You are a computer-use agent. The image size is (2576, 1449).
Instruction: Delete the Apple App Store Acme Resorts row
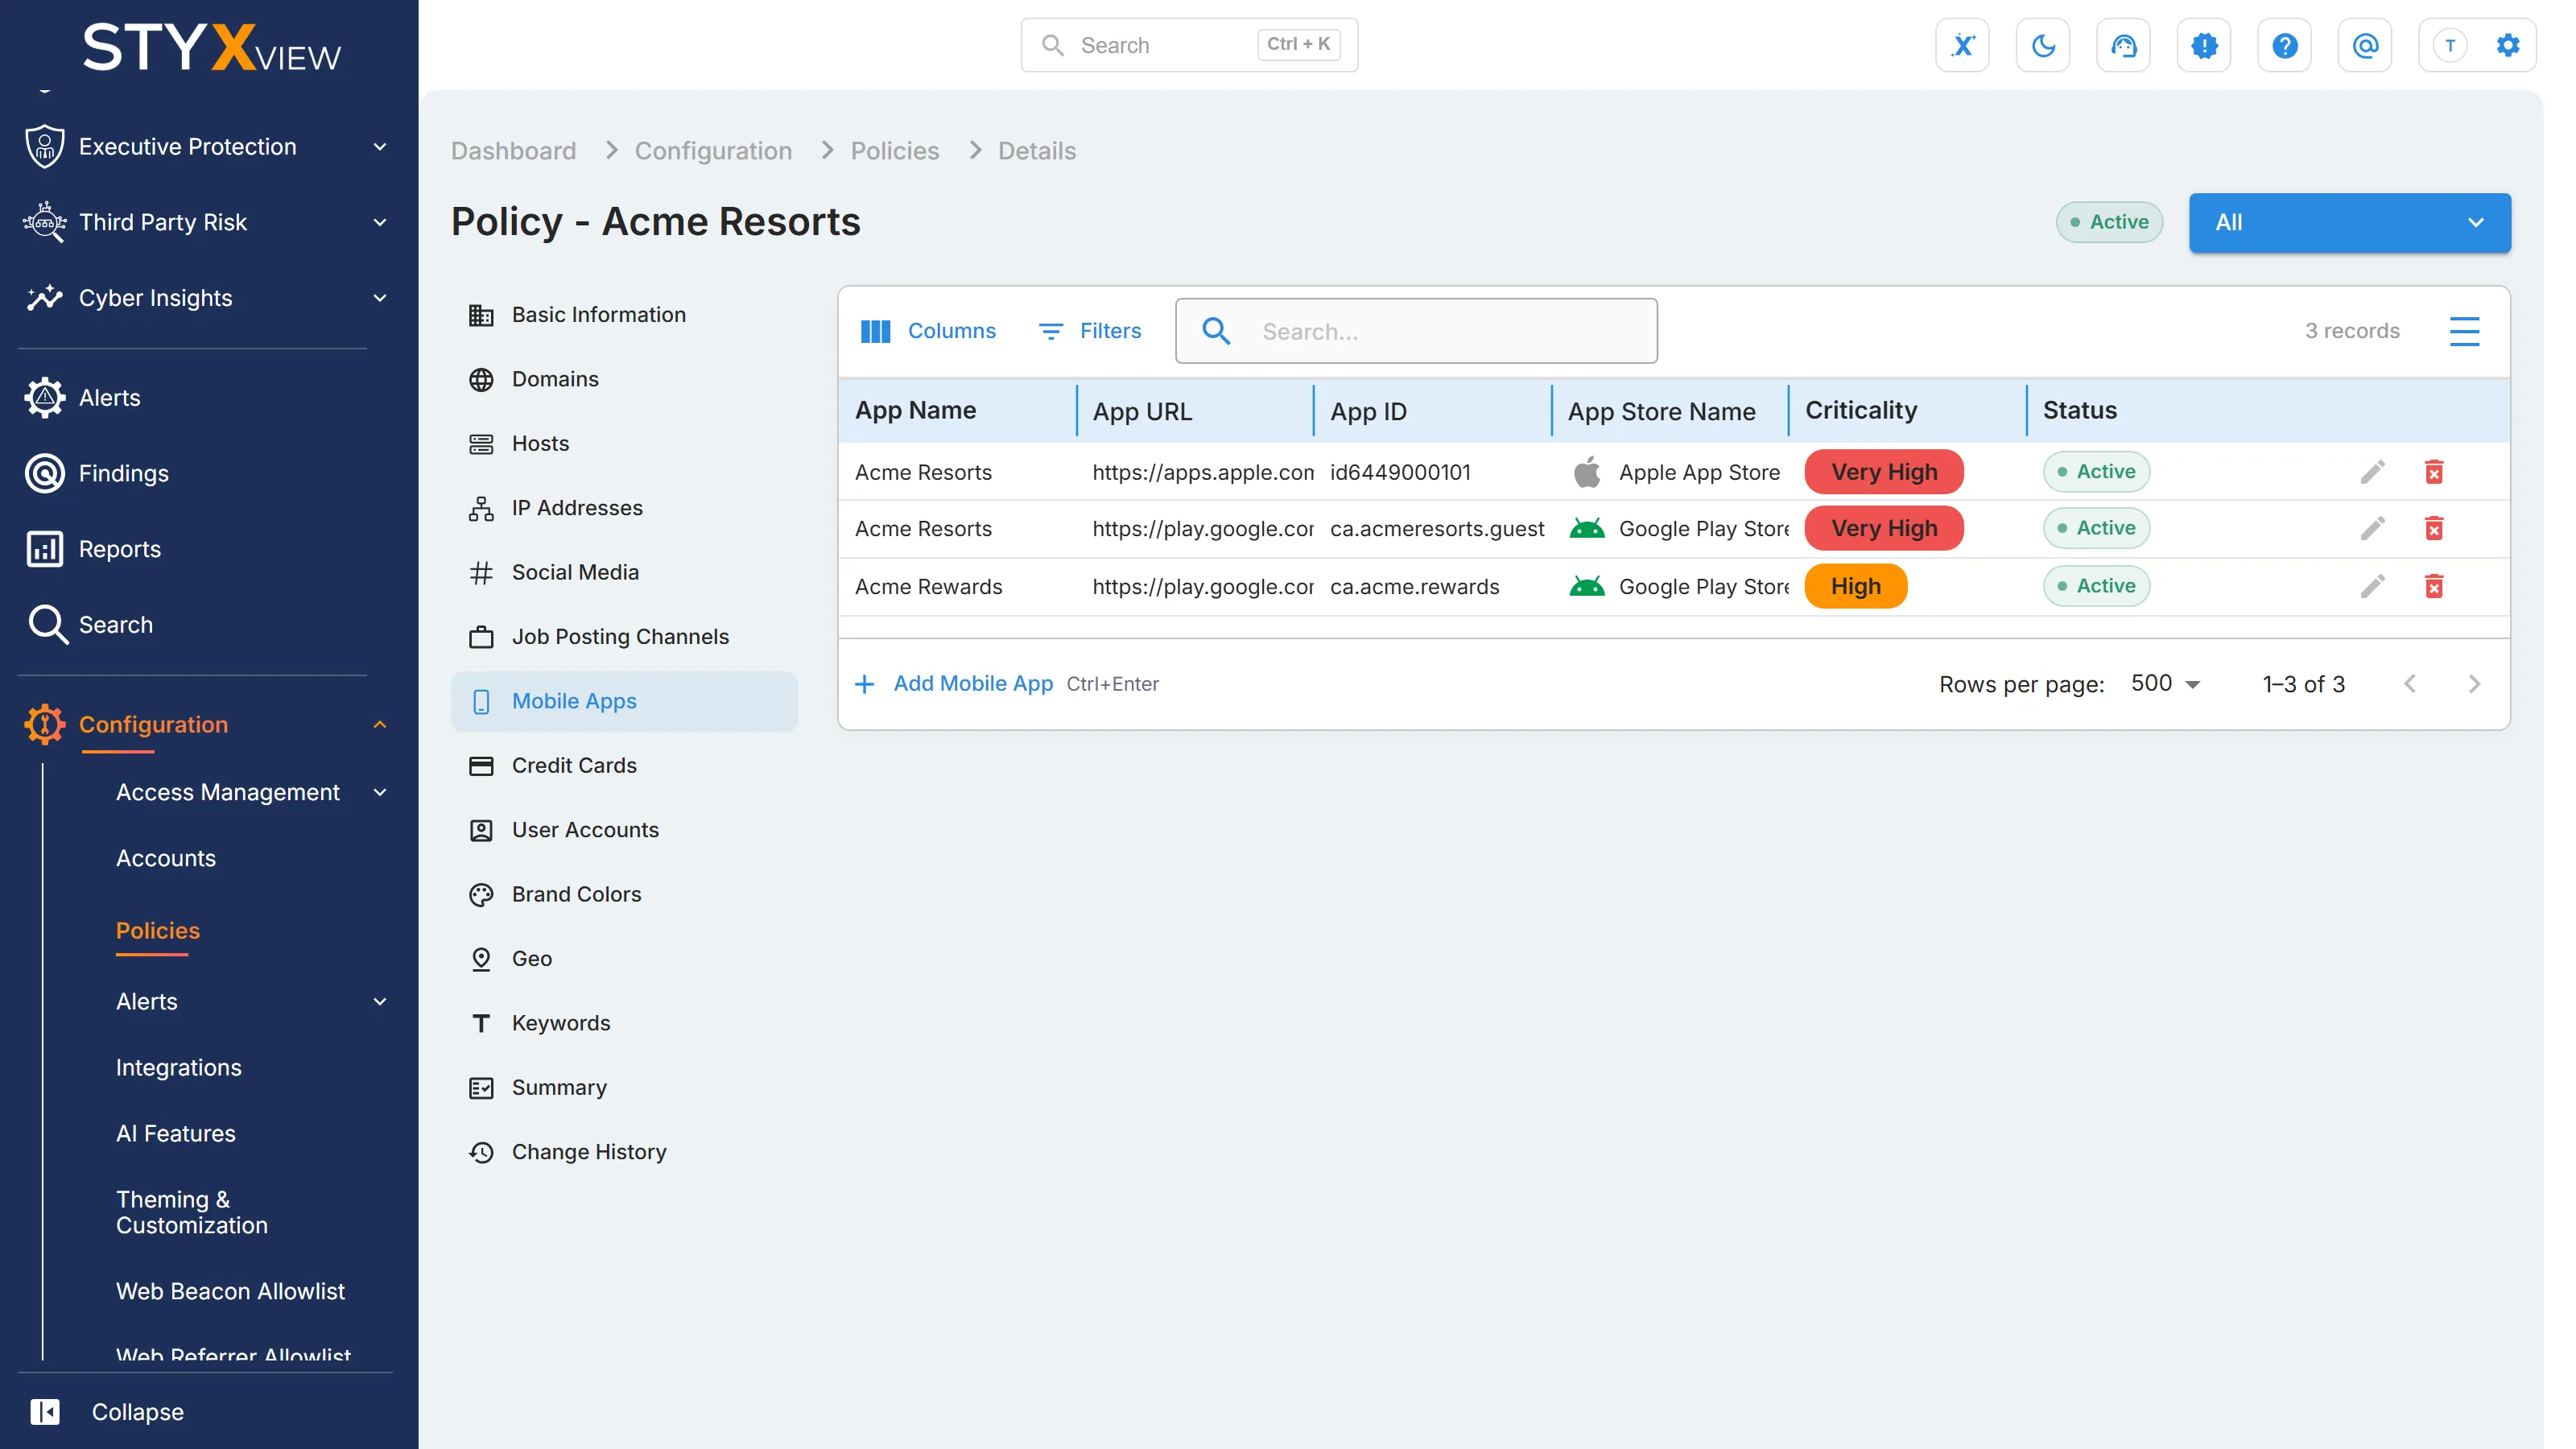coord(2434,472)
